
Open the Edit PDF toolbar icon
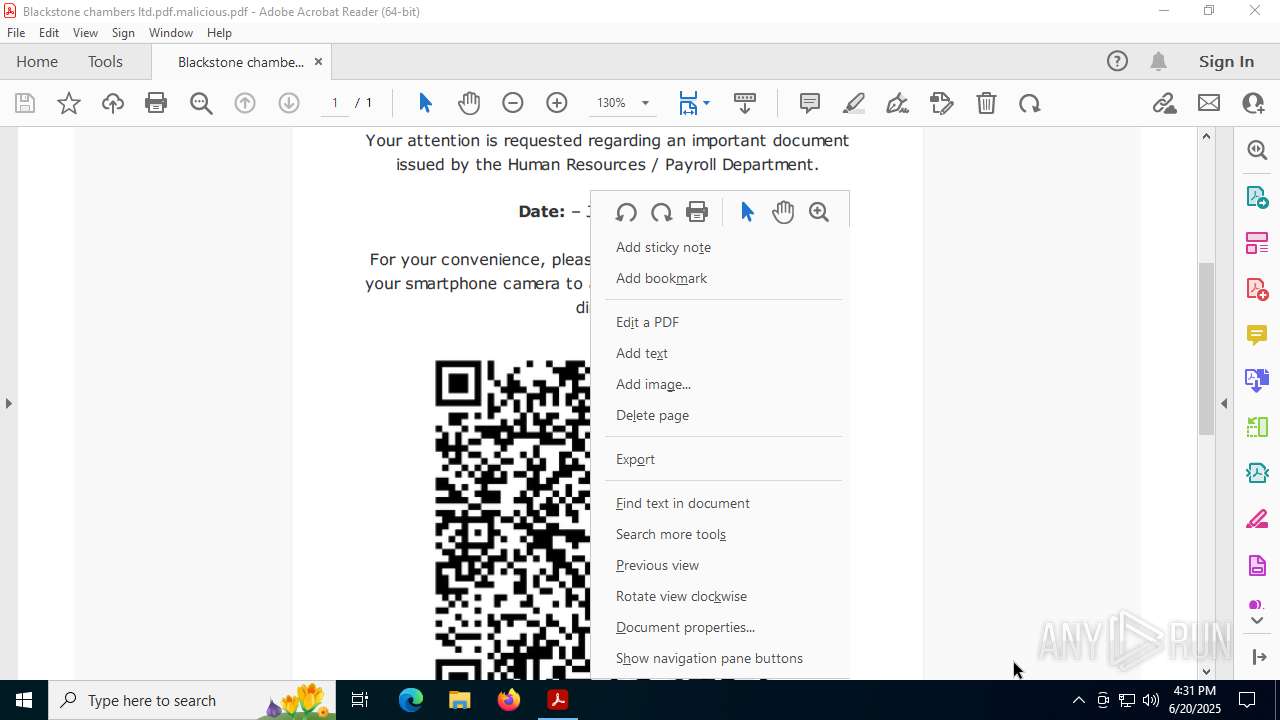tap(942, 103)
